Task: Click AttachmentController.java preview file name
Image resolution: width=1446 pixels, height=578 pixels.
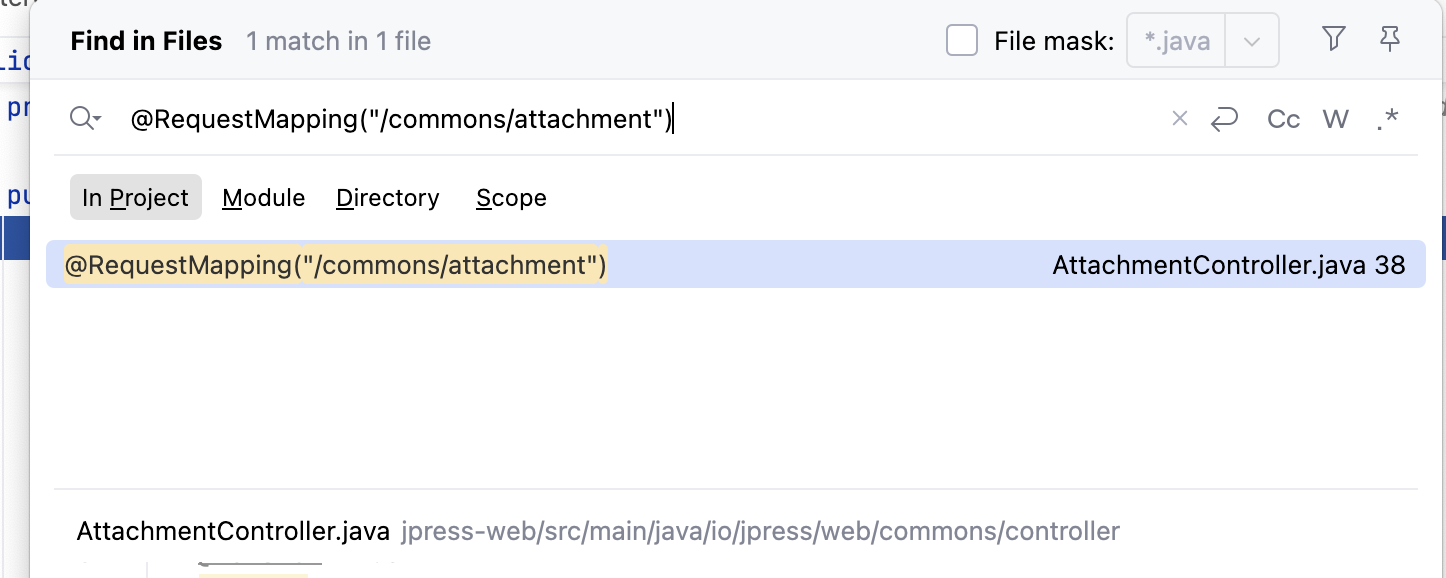Action: [233, 531]
